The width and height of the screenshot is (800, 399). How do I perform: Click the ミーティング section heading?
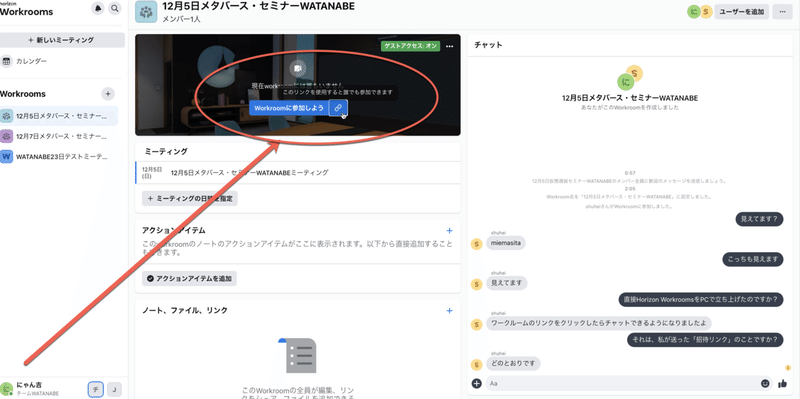click(166, 152)
